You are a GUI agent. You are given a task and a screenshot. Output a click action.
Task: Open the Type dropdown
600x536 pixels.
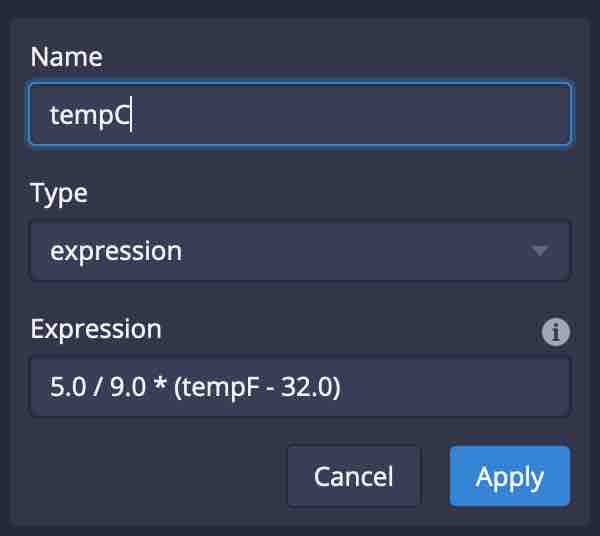(x=300, y=250)
